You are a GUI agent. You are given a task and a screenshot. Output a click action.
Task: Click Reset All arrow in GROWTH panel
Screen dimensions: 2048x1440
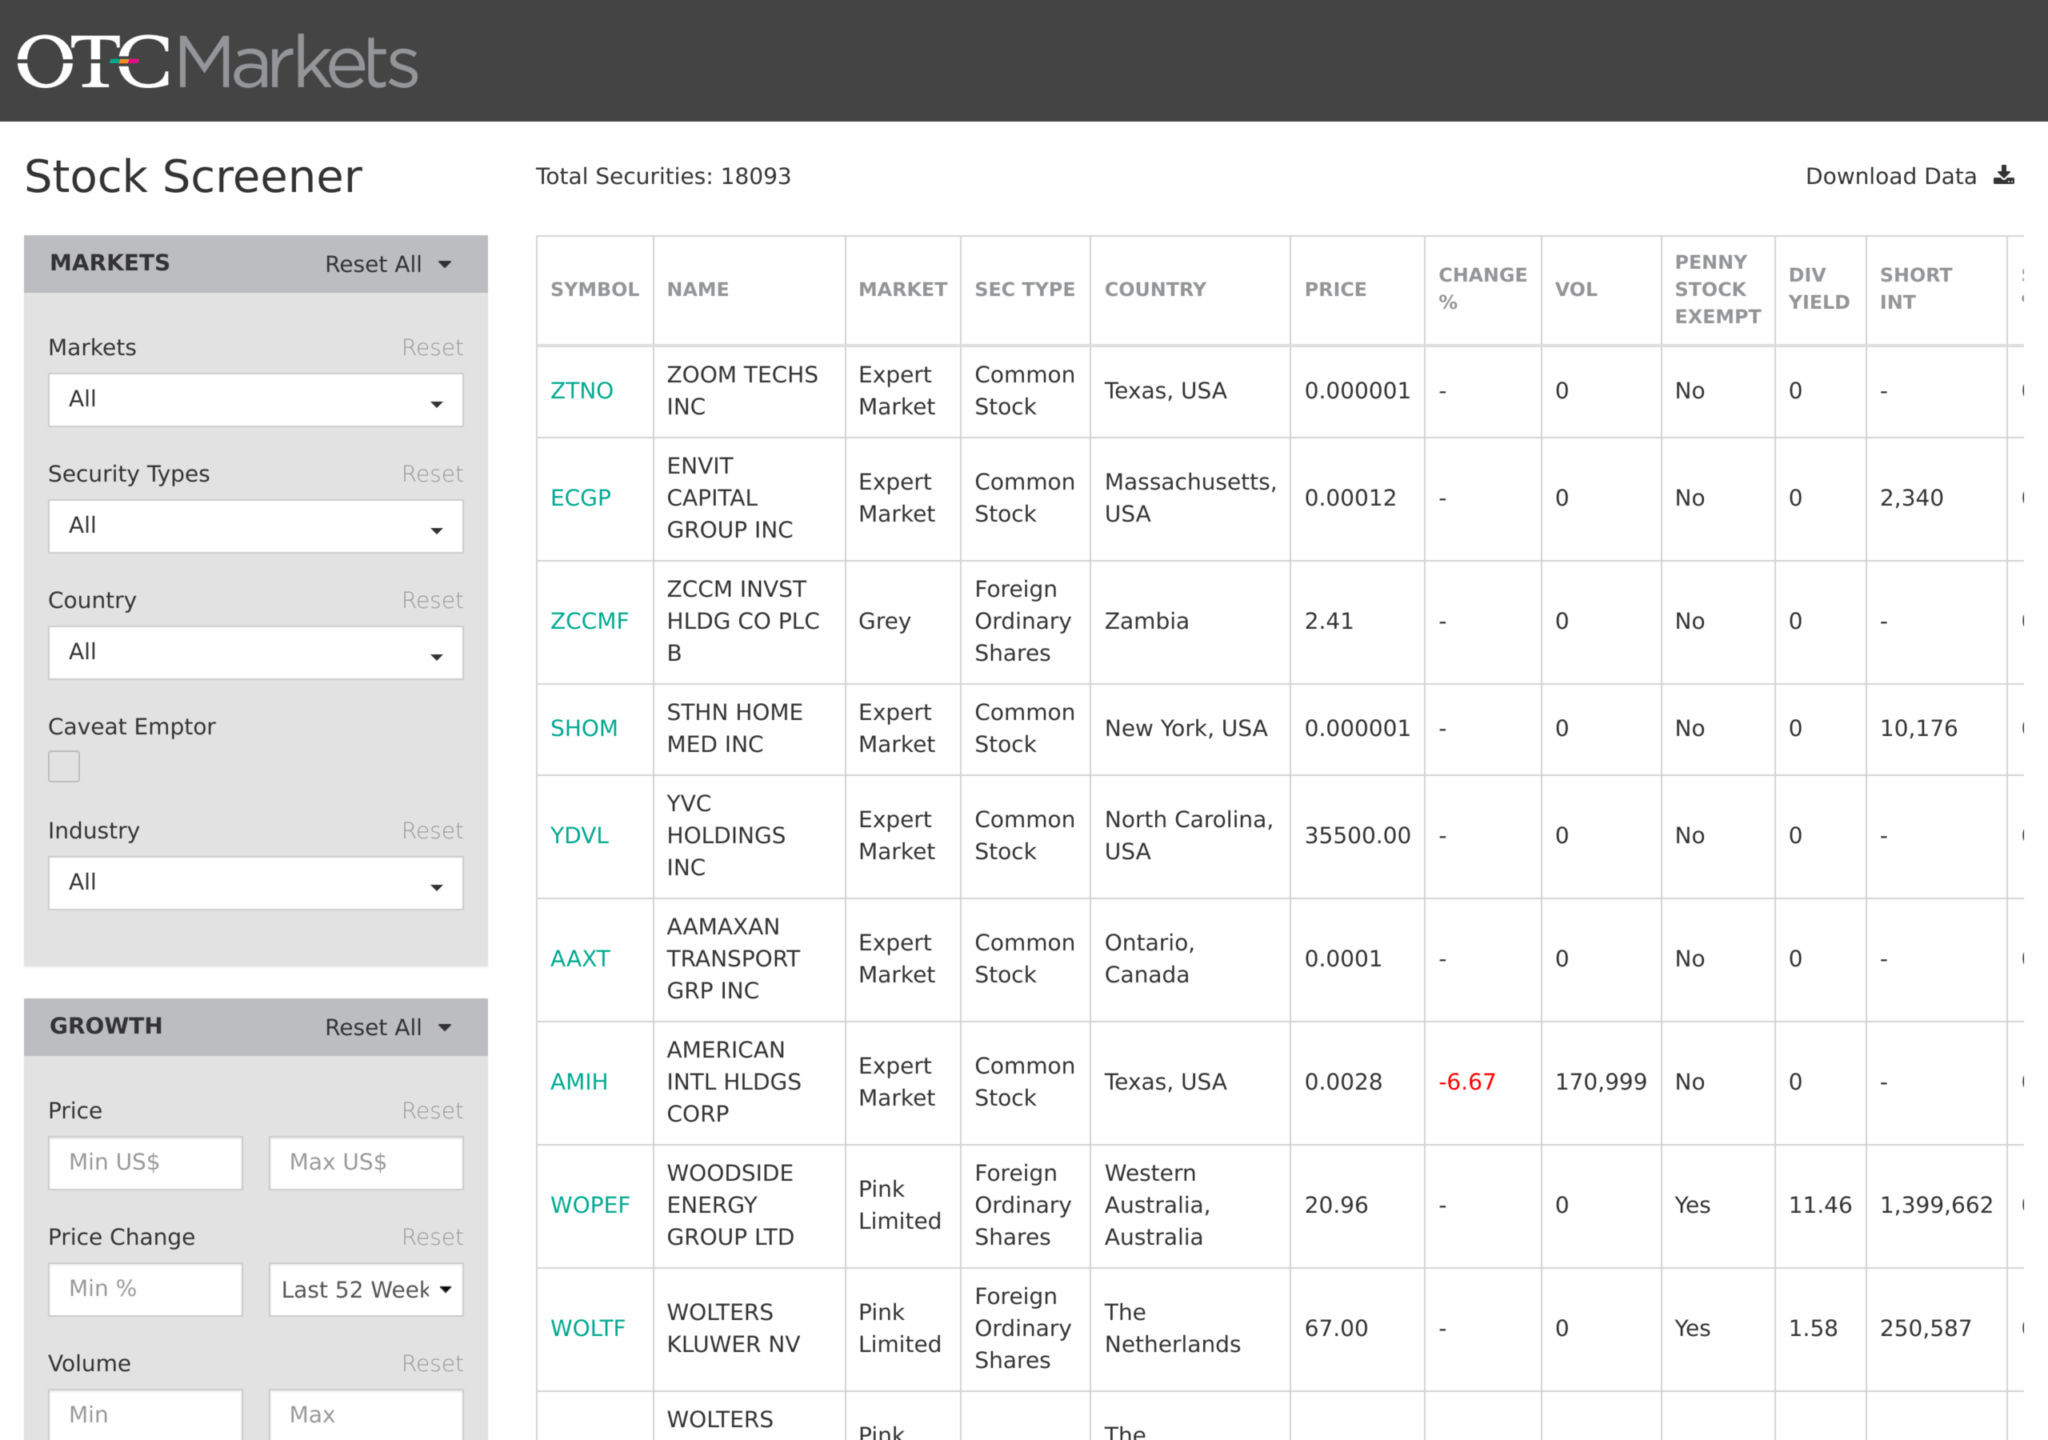tap(445, 1027)
